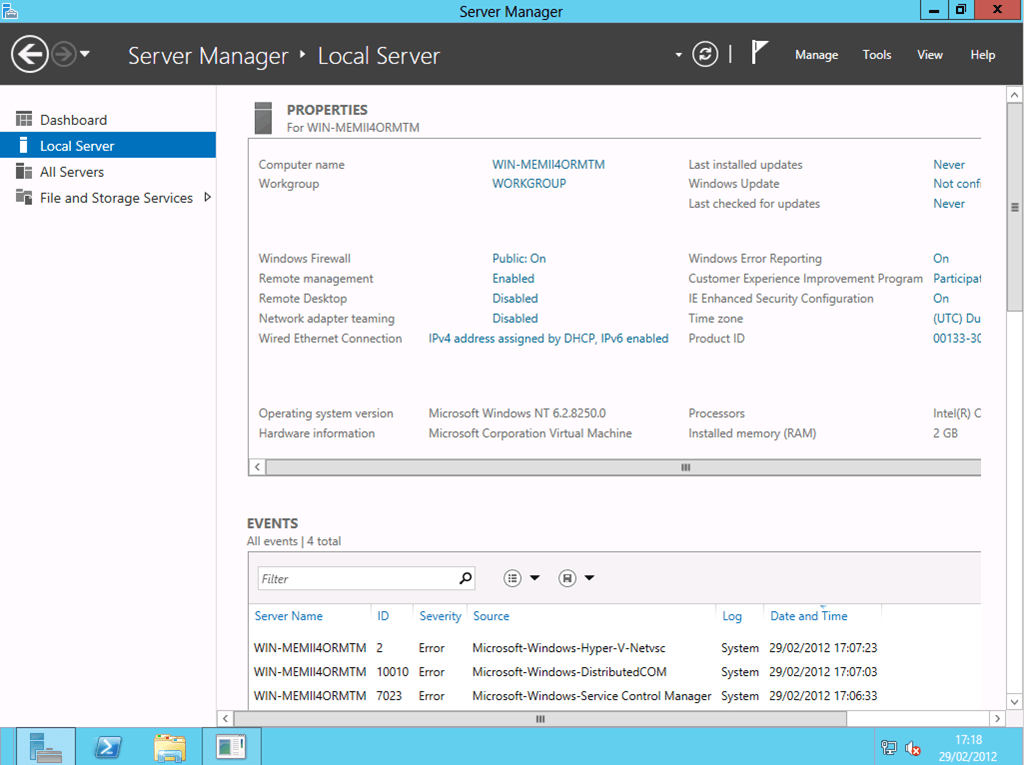
Task: Launch Windows PowerShell from taskbar
Action: [108, 746]
